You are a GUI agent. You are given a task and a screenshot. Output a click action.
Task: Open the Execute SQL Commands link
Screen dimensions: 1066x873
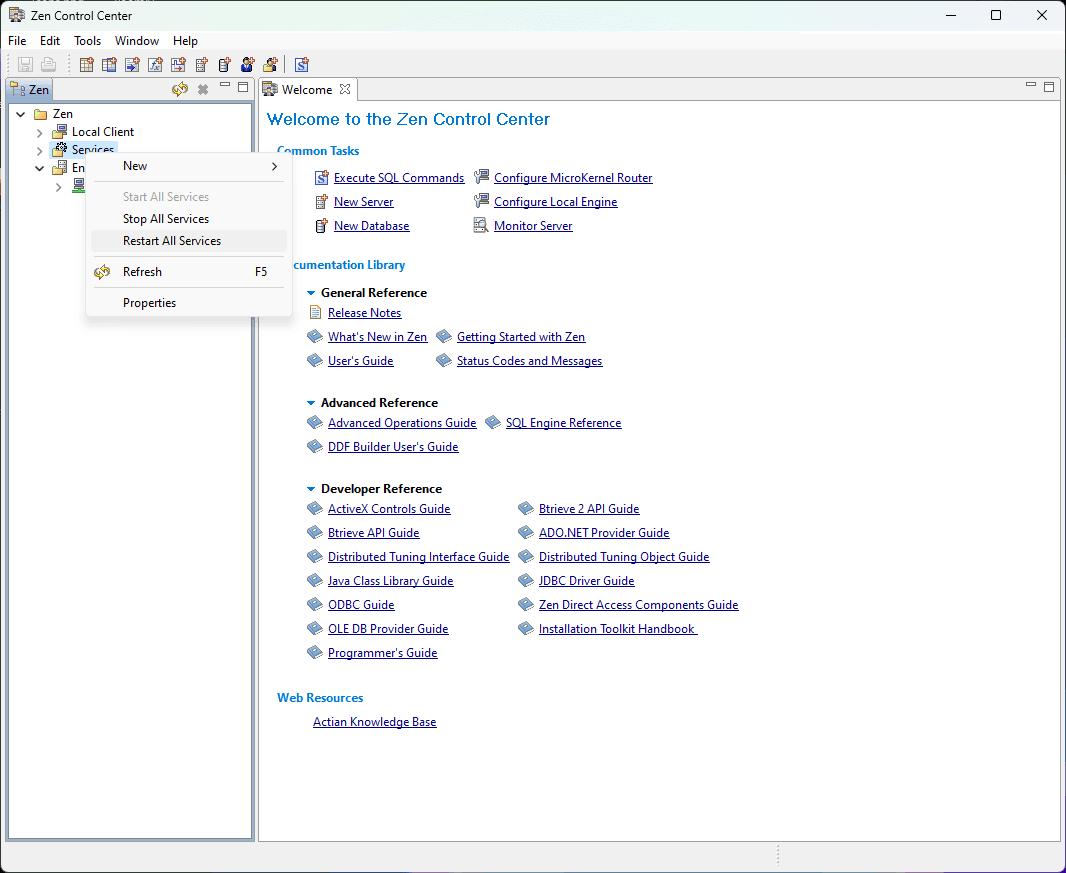click(x=399, y=178)
